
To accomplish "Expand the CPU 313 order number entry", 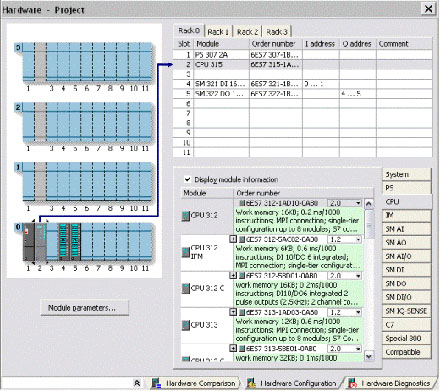I will (233, 312).
